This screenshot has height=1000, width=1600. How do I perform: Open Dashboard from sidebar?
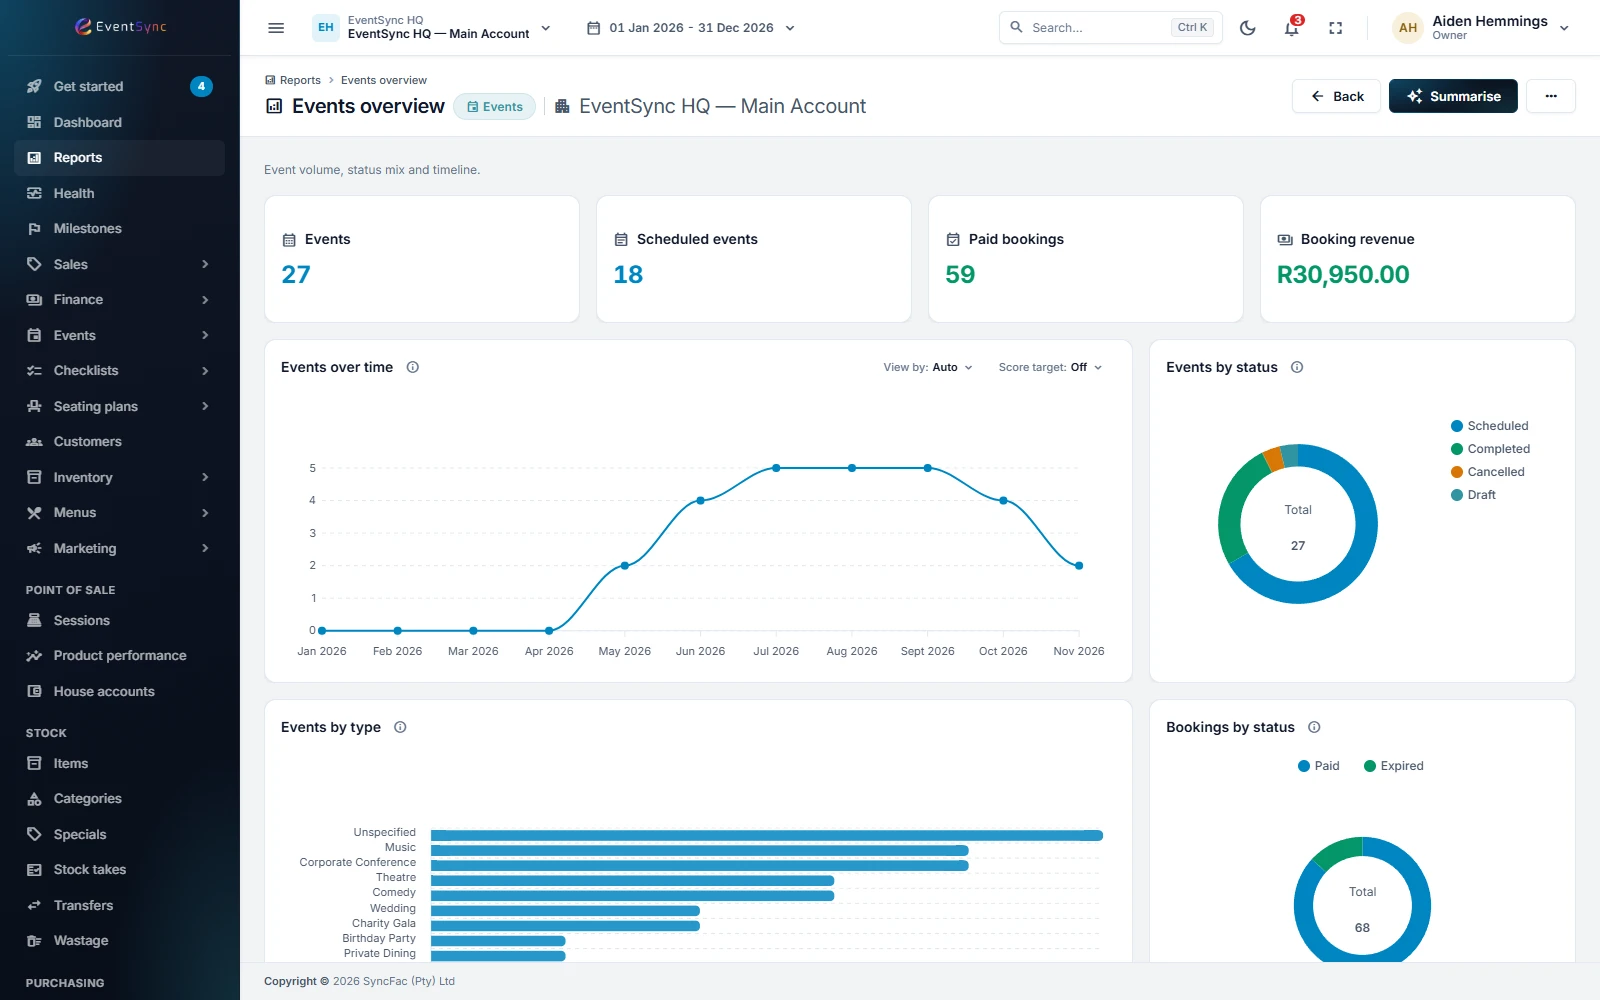(119, 122)
